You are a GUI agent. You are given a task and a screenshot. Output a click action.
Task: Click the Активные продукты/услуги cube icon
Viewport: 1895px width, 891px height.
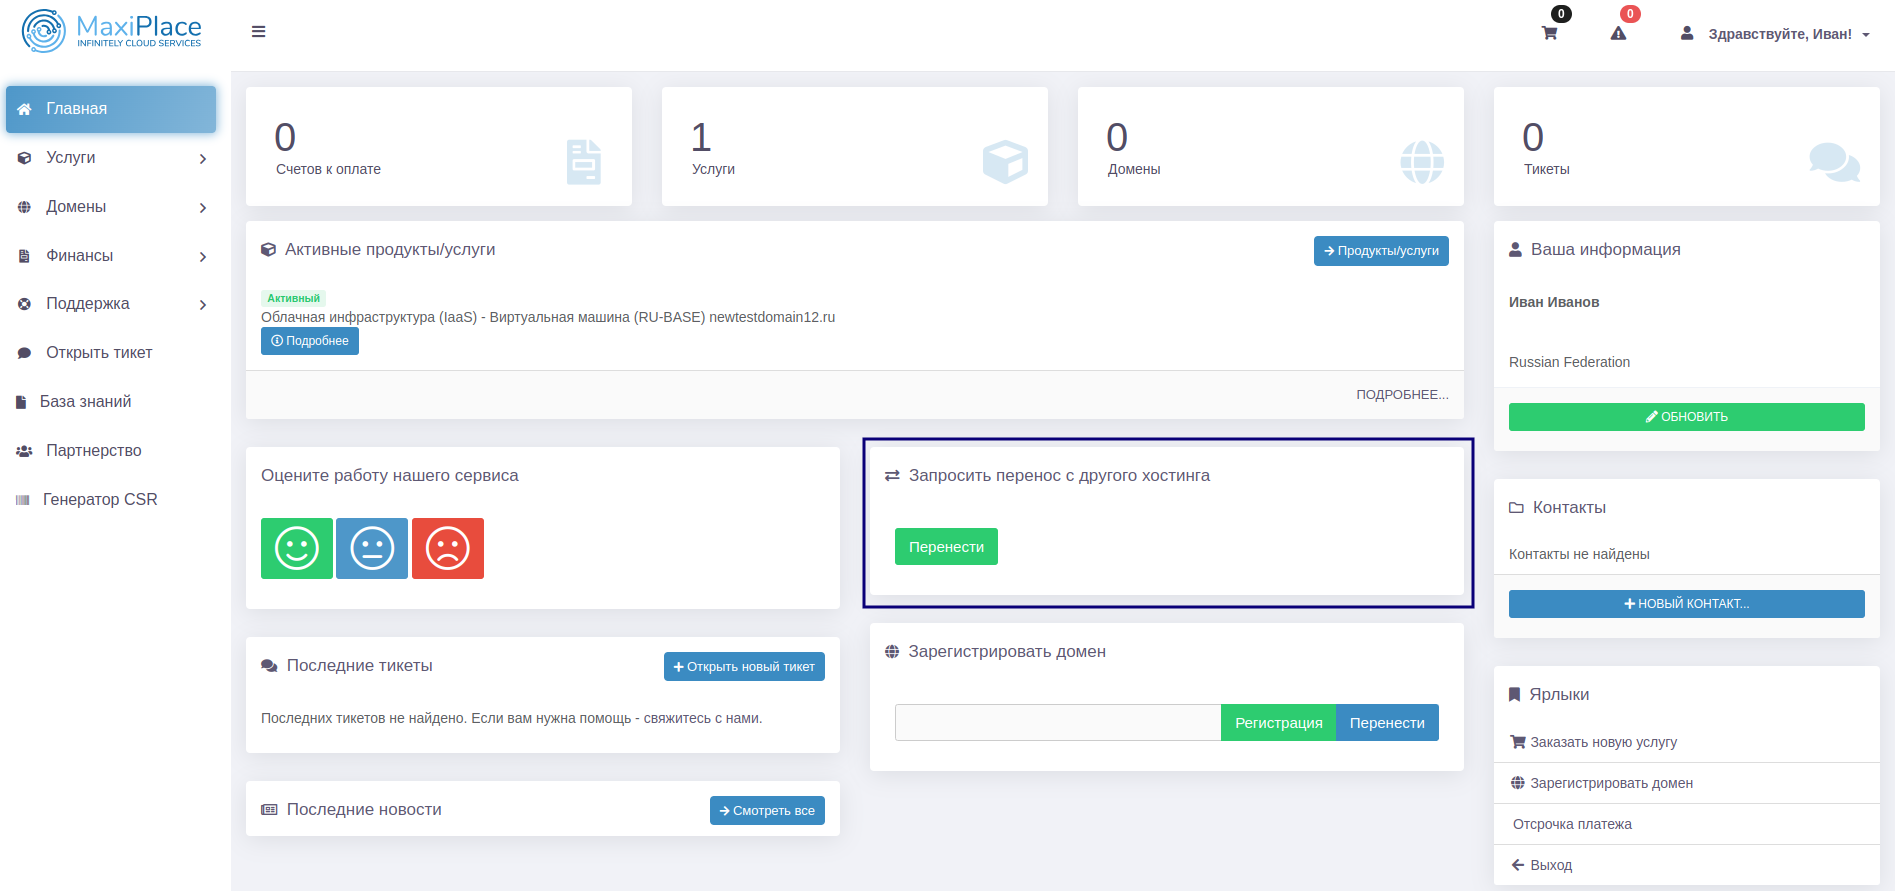coord(268,250)
